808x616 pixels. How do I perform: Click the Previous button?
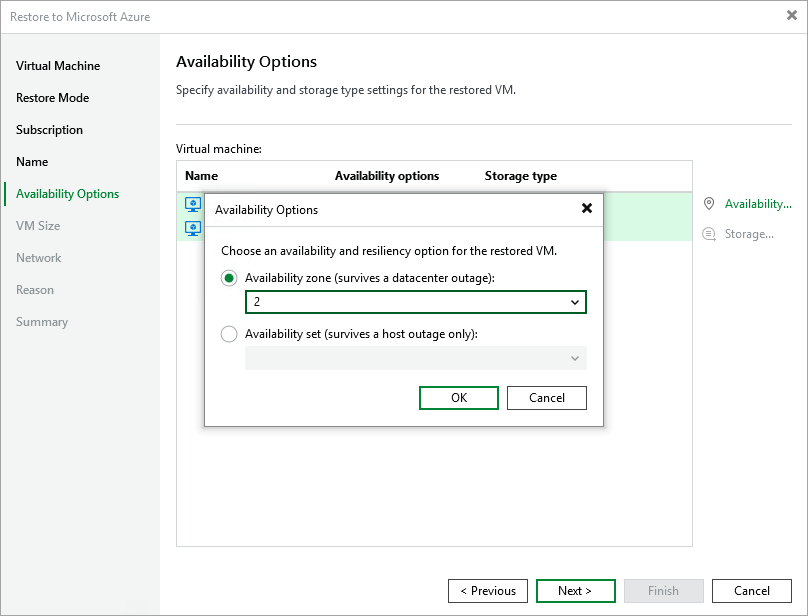tap(488, 590)
